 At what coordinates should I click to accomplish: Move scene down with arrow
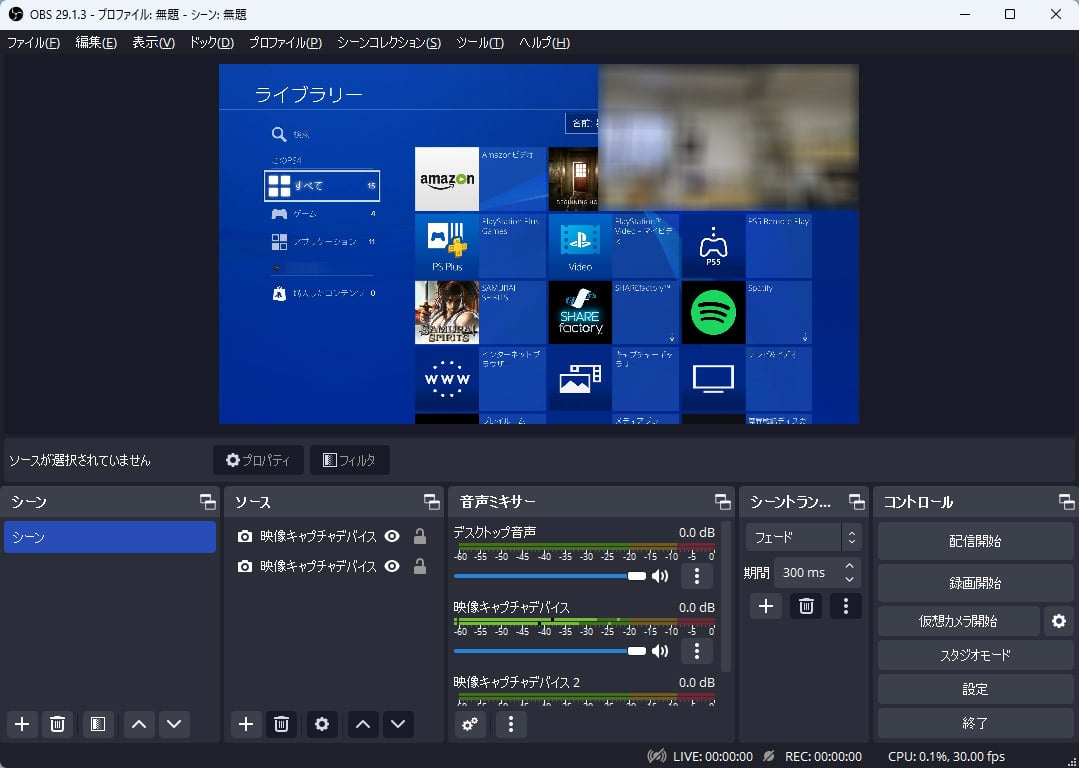pyautogui.click(x=174, y=724)
